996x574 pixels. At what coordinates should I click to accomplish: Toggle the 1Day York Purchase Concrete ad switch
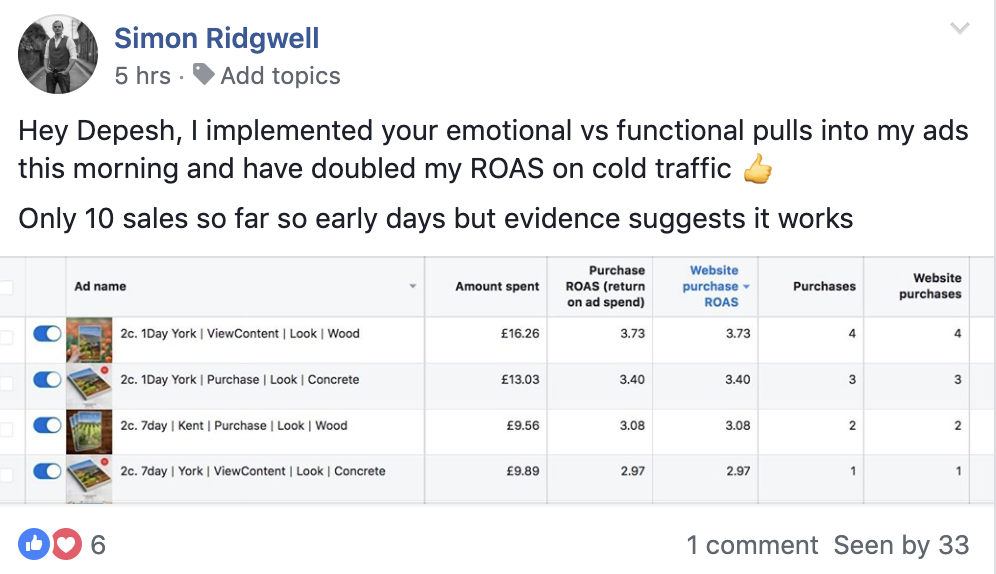pos(47,380)
